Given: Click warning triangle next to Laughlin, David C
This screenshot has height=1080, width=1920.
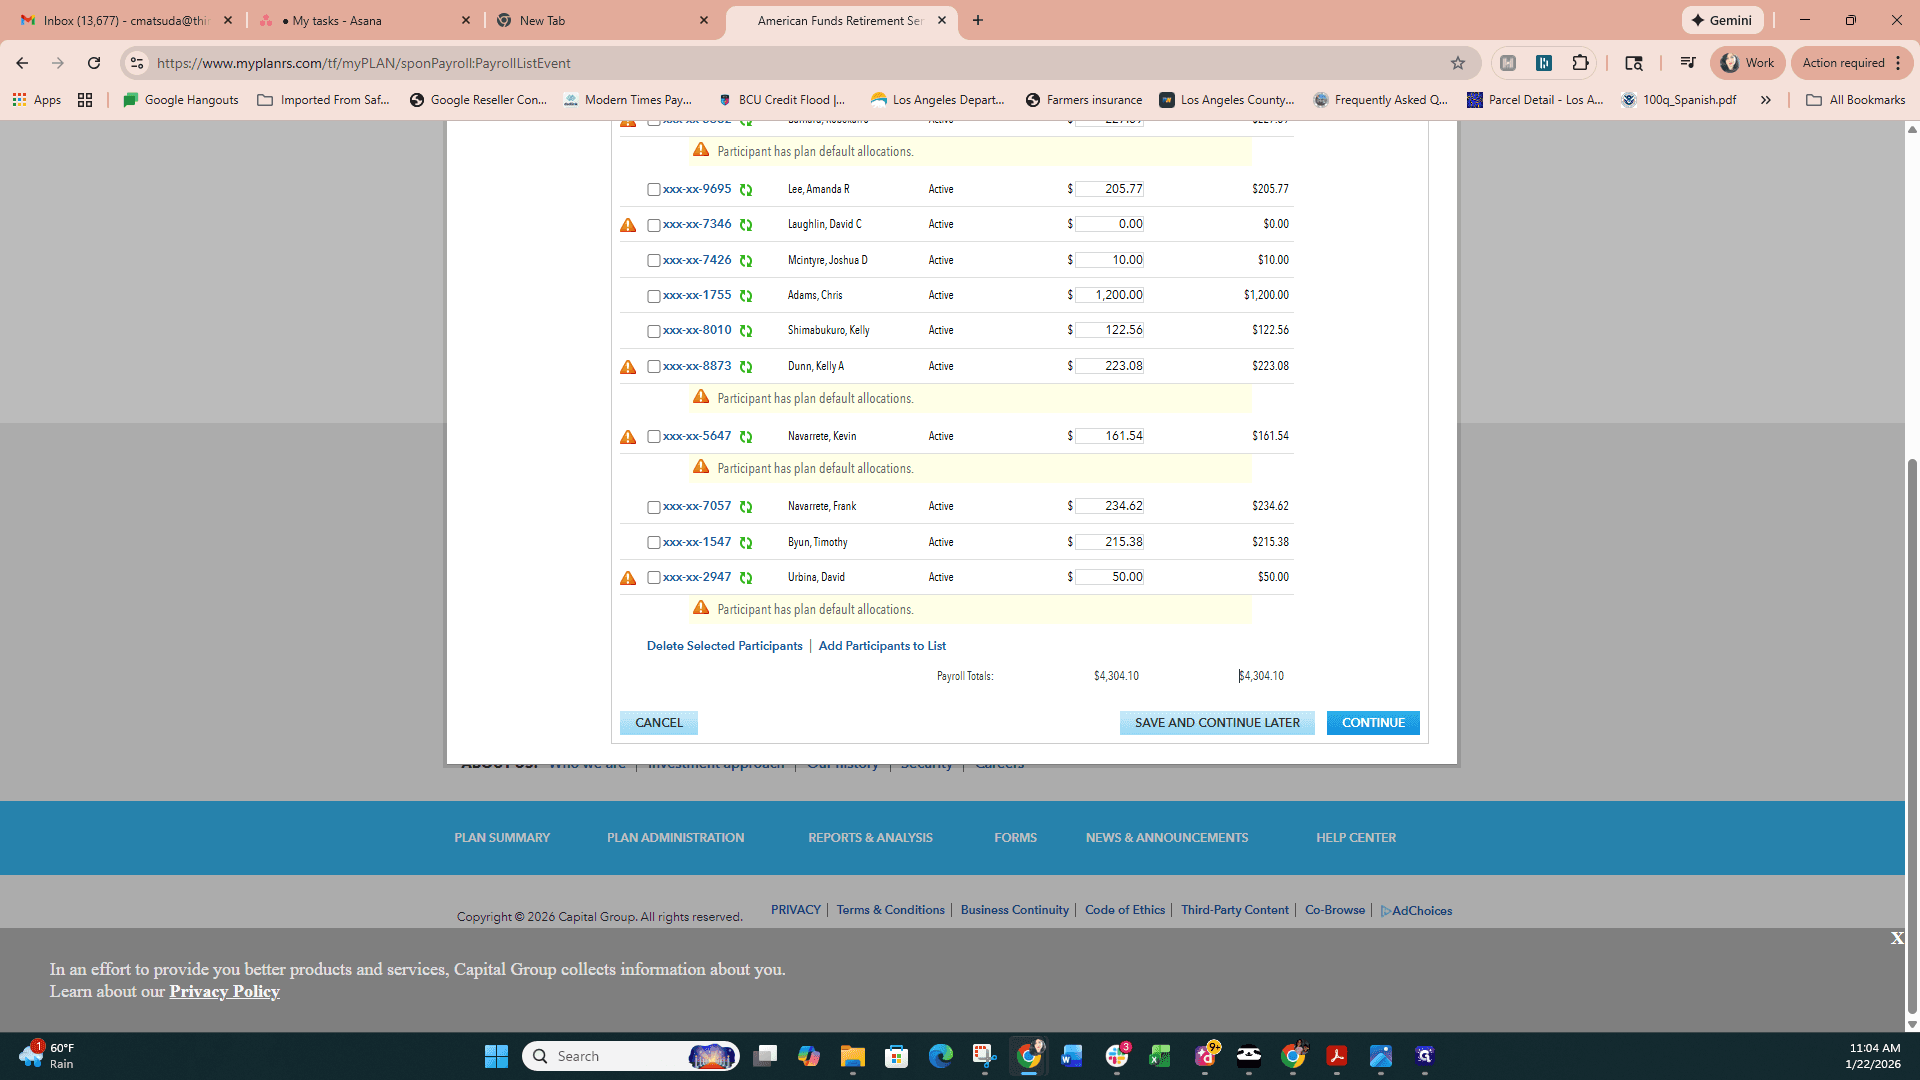Looking at the screenshot, I should [628, 225].
